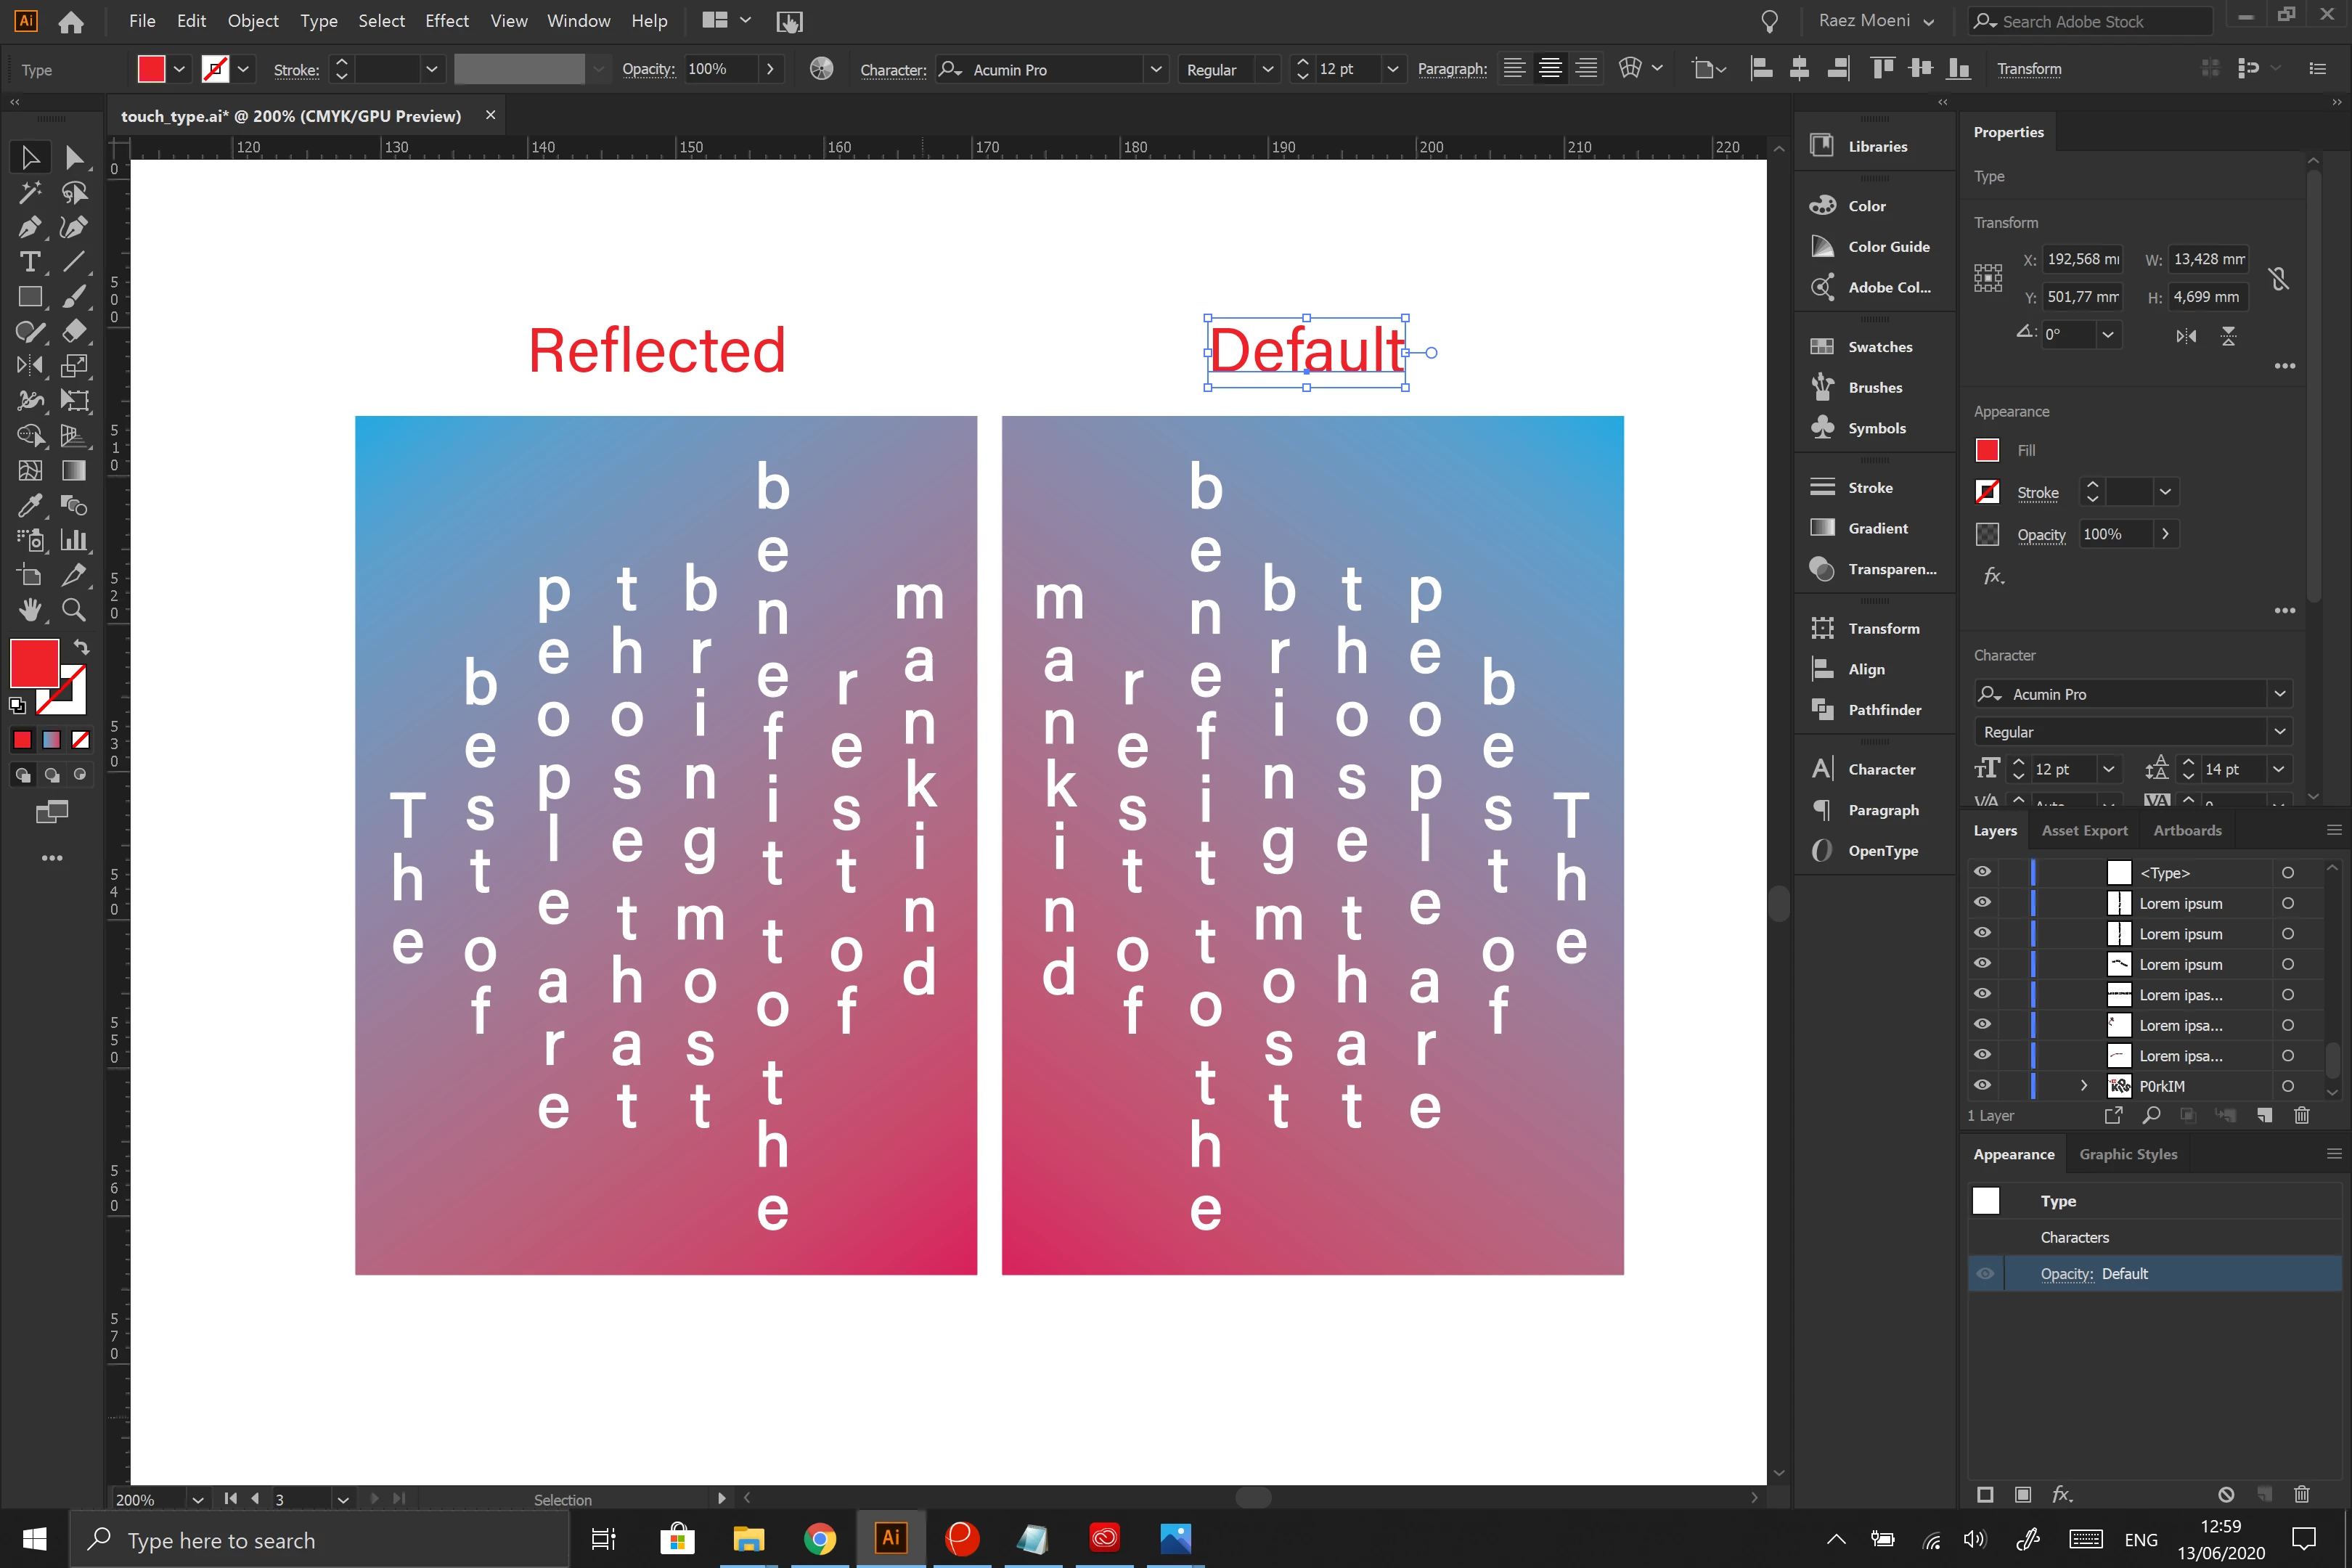Open the font style Regular dropdown
The width and height of the screenshot is (2352, 1568).
tap(1267, 69)
